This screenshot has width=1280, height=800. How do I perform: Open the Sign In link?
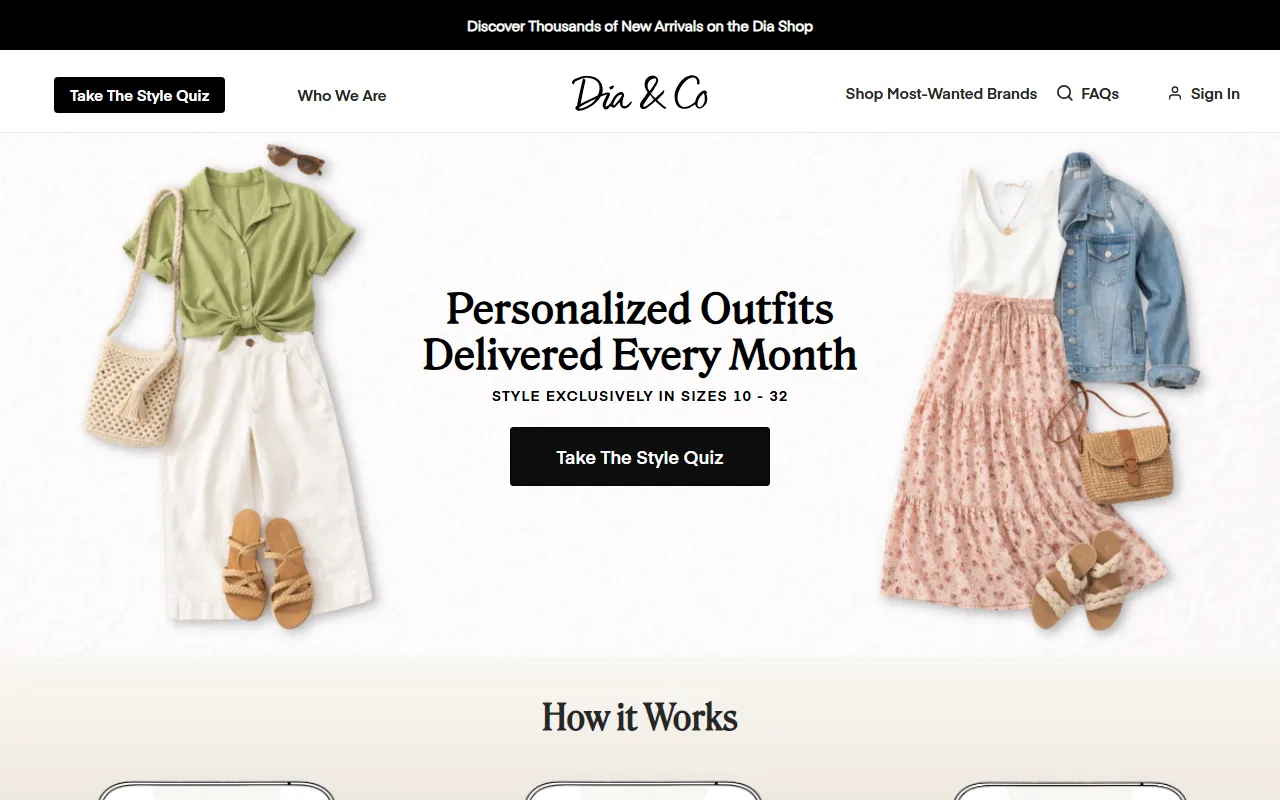1215,93
